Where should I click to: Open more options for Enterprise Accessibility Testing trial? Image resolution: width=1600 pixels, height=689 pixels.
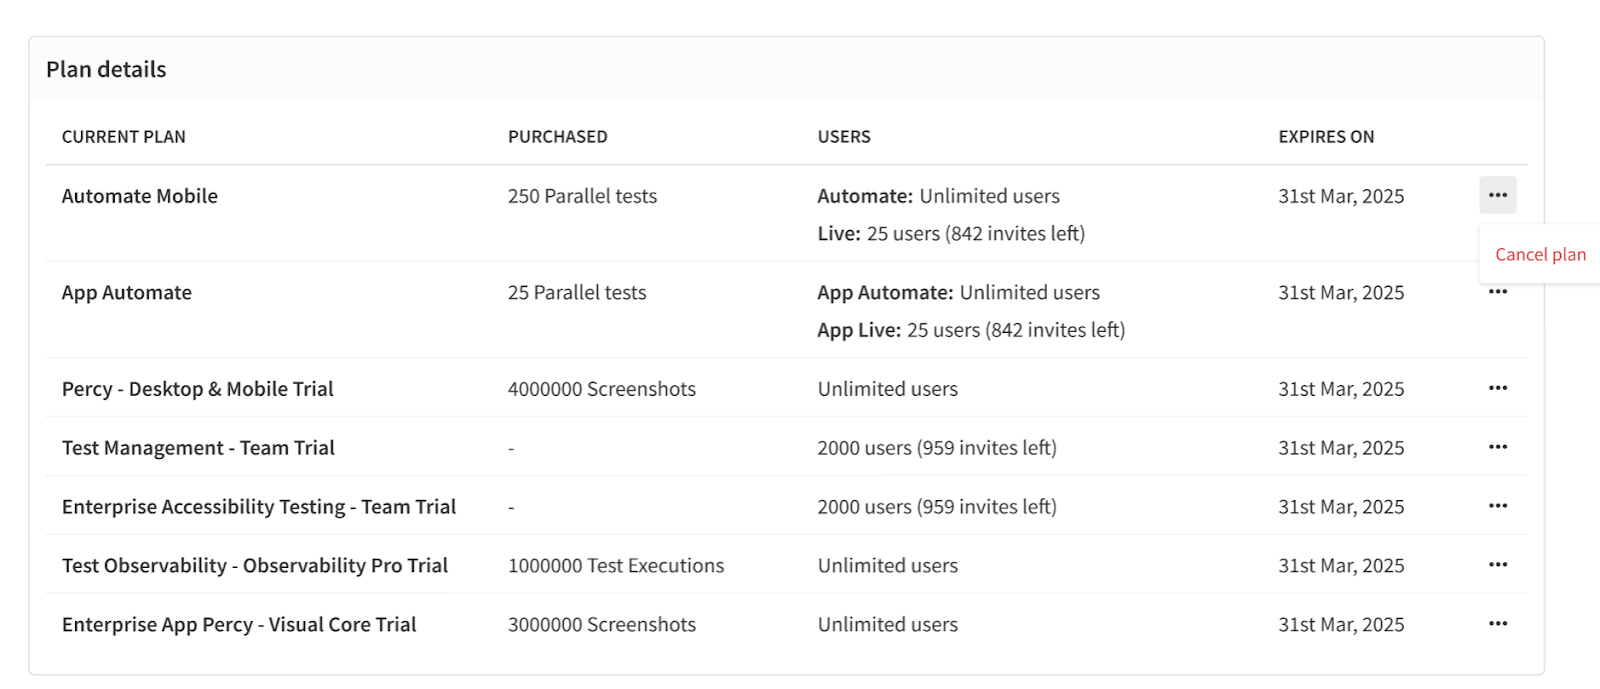(1497, 506)
